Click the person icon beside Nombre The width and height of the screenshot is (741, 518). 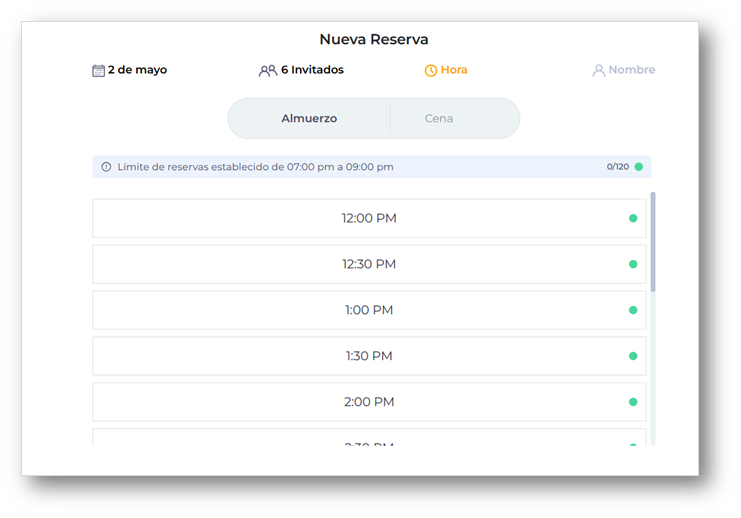(599, 71)
